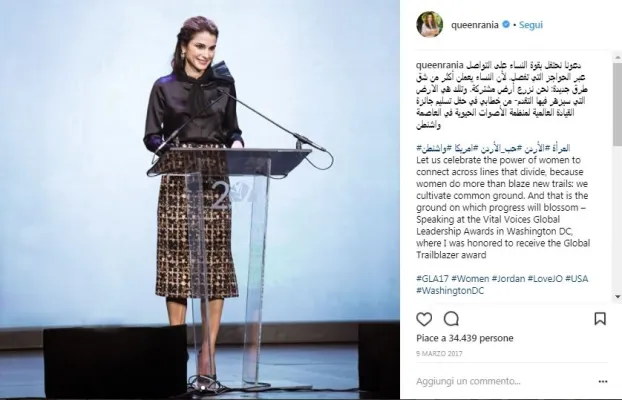Click the verified badge beside queenrania
The height and width of the screenshot is (400, 622).
[506, 25]
